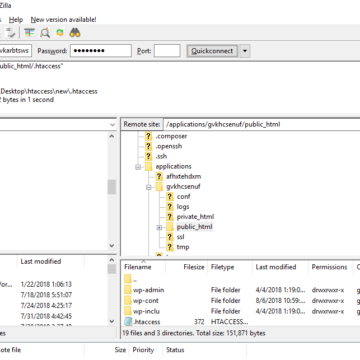The width and height of the screenshot is (360, 360).
Task: Open the New version available! menu
Action: (64, 20)
